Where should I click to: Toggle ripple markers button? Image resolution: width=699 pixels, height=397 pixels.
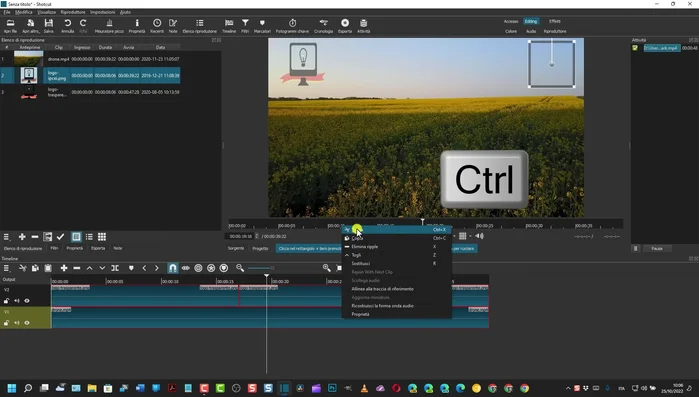224,268
